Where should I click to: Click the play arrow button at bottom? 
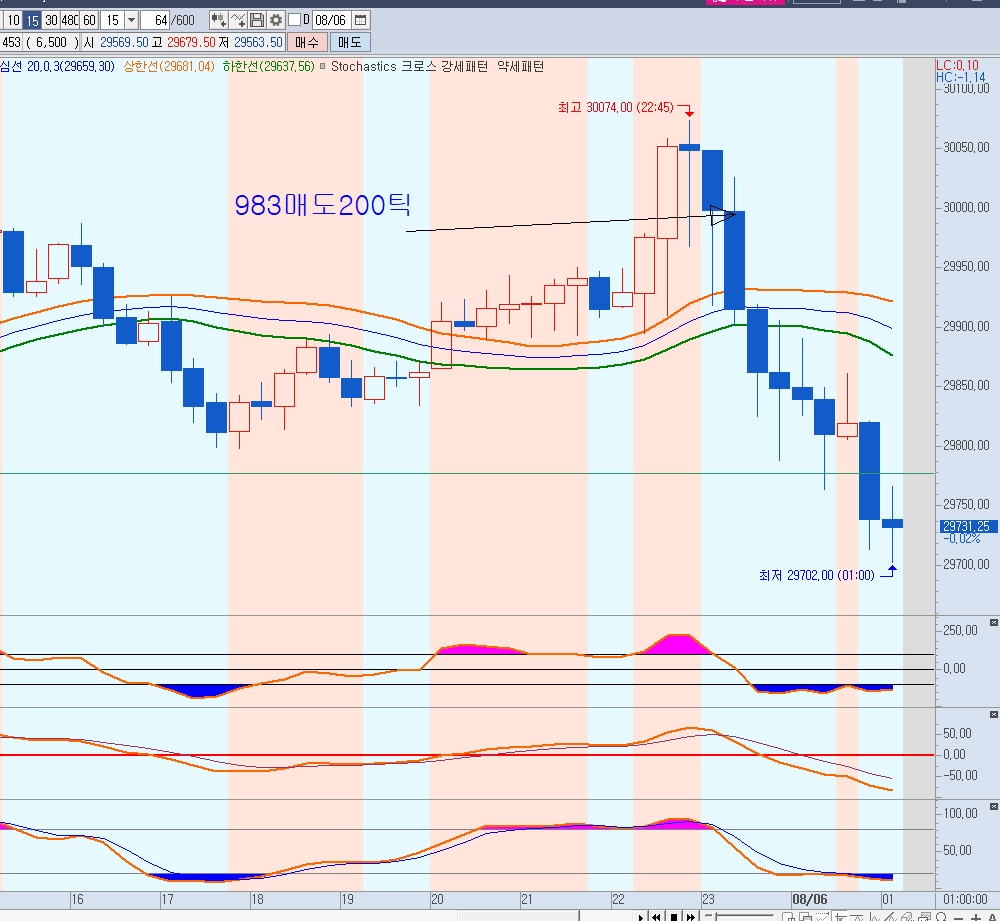[x=640, y=917]
